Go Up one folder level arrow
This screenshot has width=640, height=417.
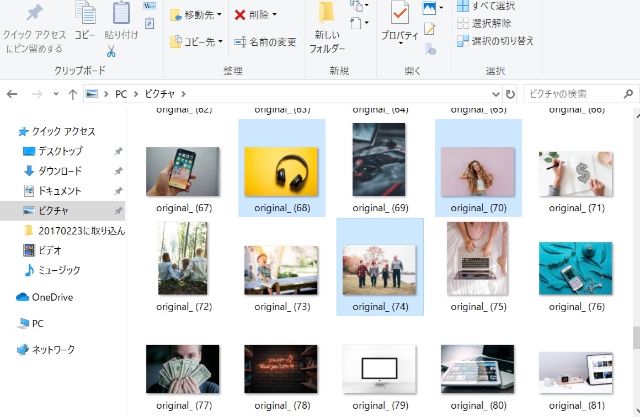(x=73, y=94)
